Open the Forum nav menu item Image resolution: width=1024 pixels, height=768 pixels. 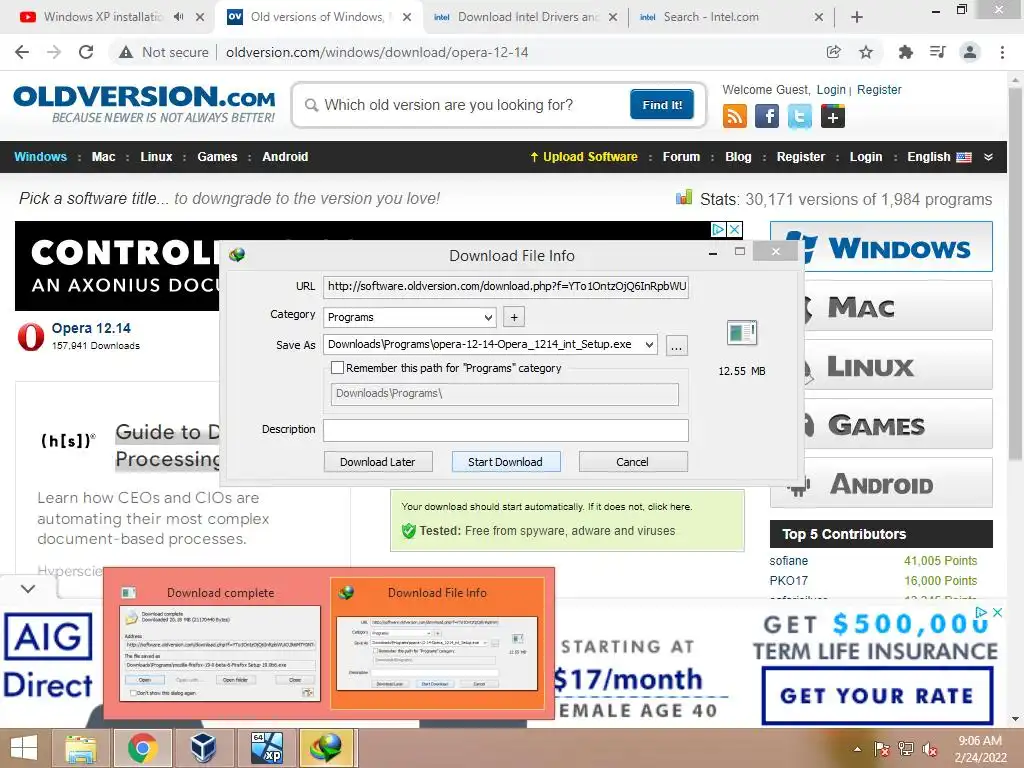(681, 157)
